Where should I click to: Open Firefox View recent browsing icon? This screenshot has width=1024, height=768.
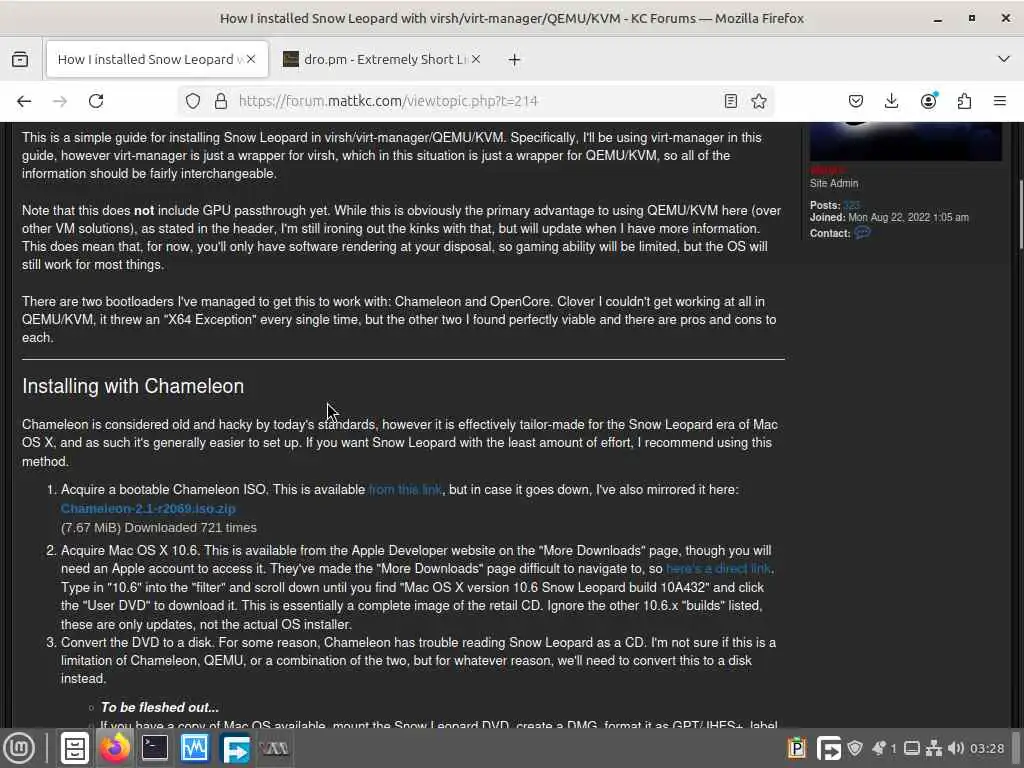(x=20, y=59)
